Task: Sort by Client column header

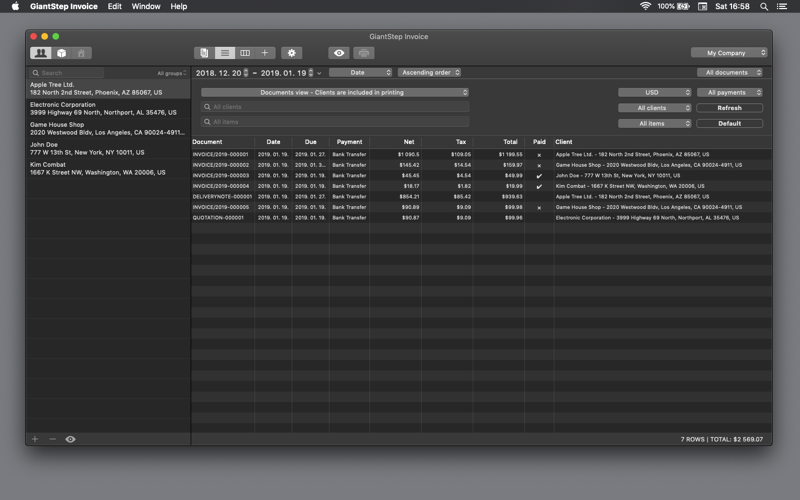Action: point(662,142)
